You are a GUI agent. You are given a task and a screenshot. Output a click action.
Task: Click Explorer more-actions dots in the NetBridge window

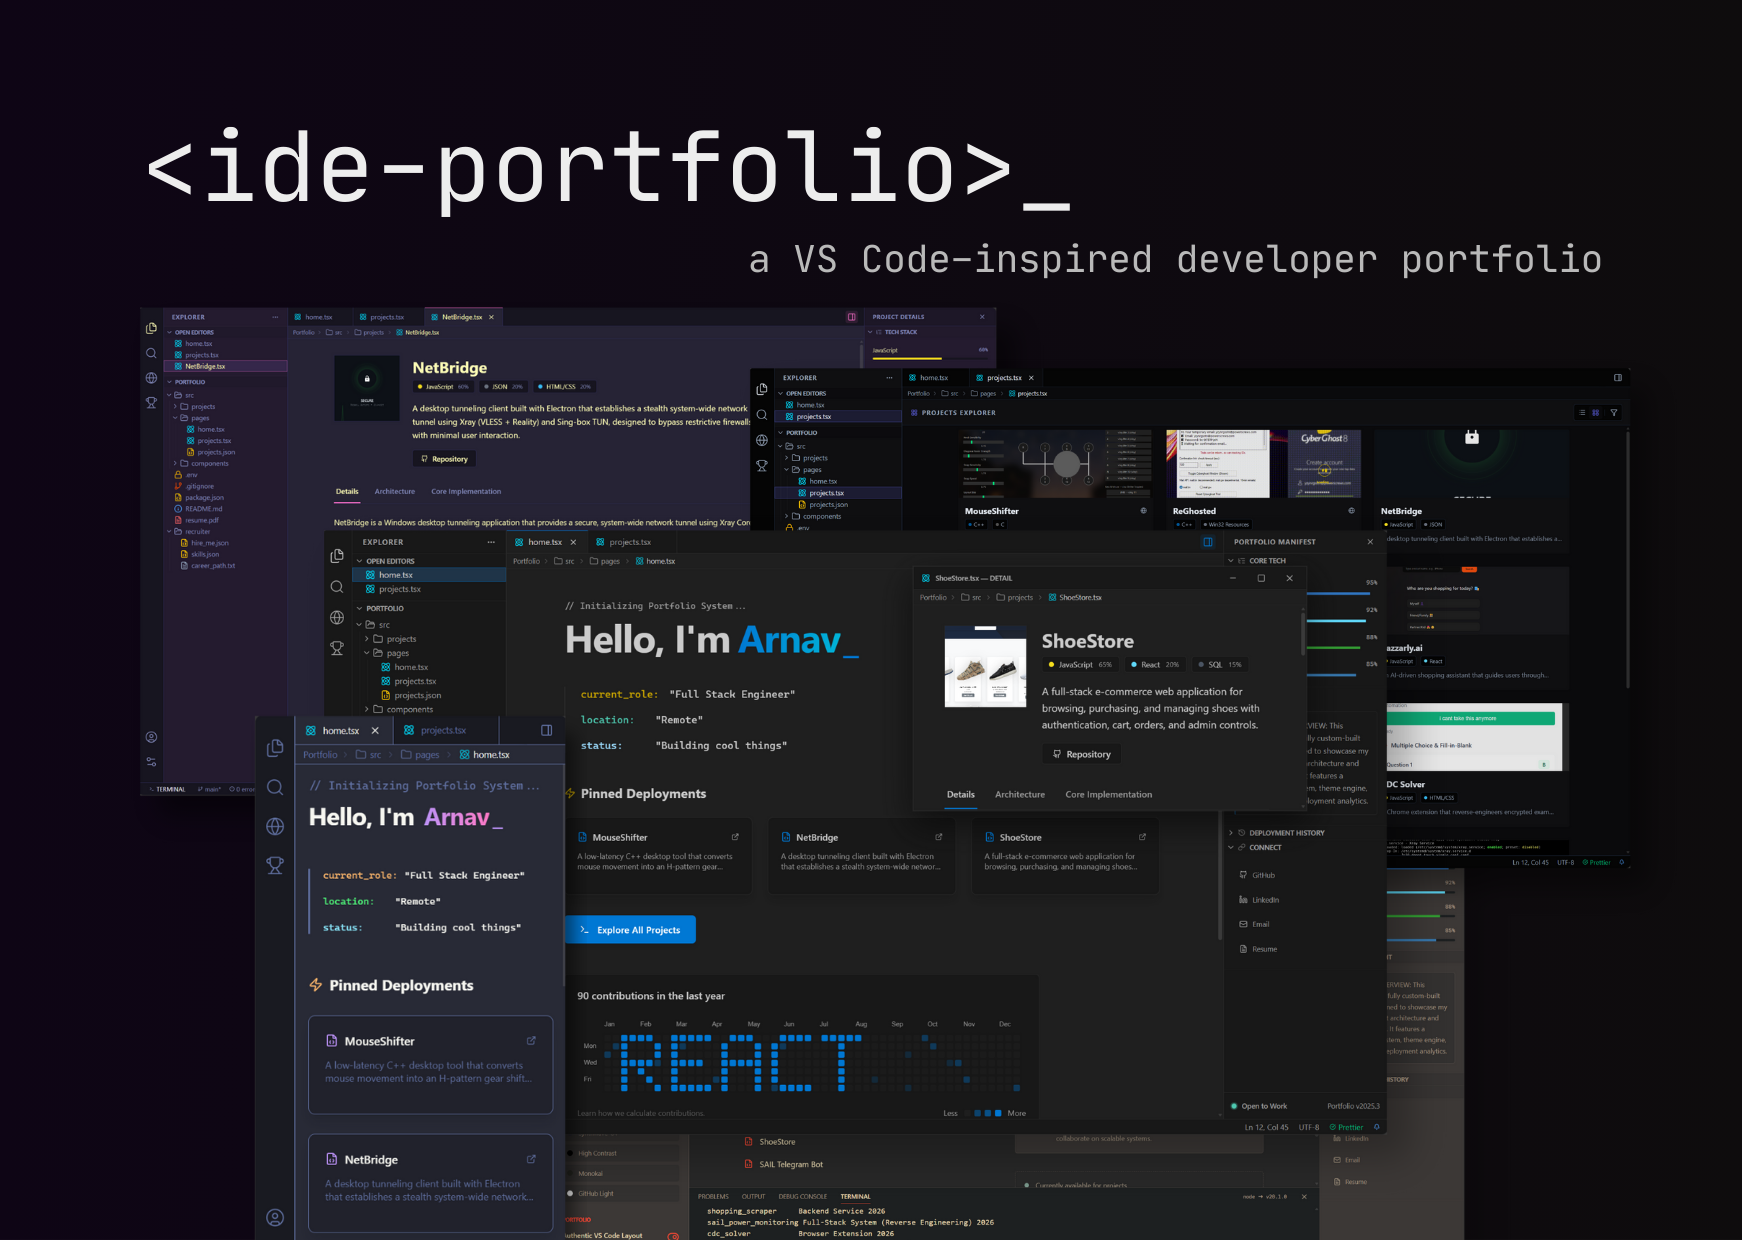[275, 317]
